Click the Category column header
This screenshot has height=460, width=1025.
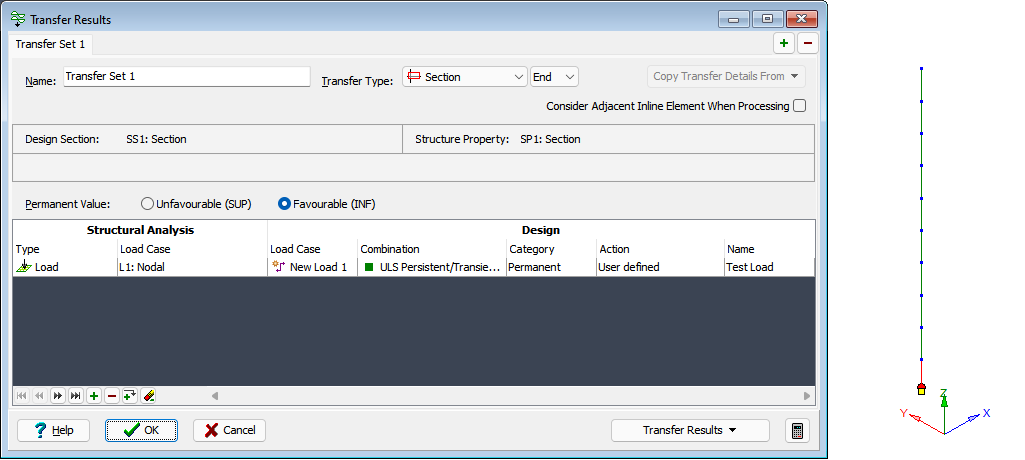click(552, 249)
